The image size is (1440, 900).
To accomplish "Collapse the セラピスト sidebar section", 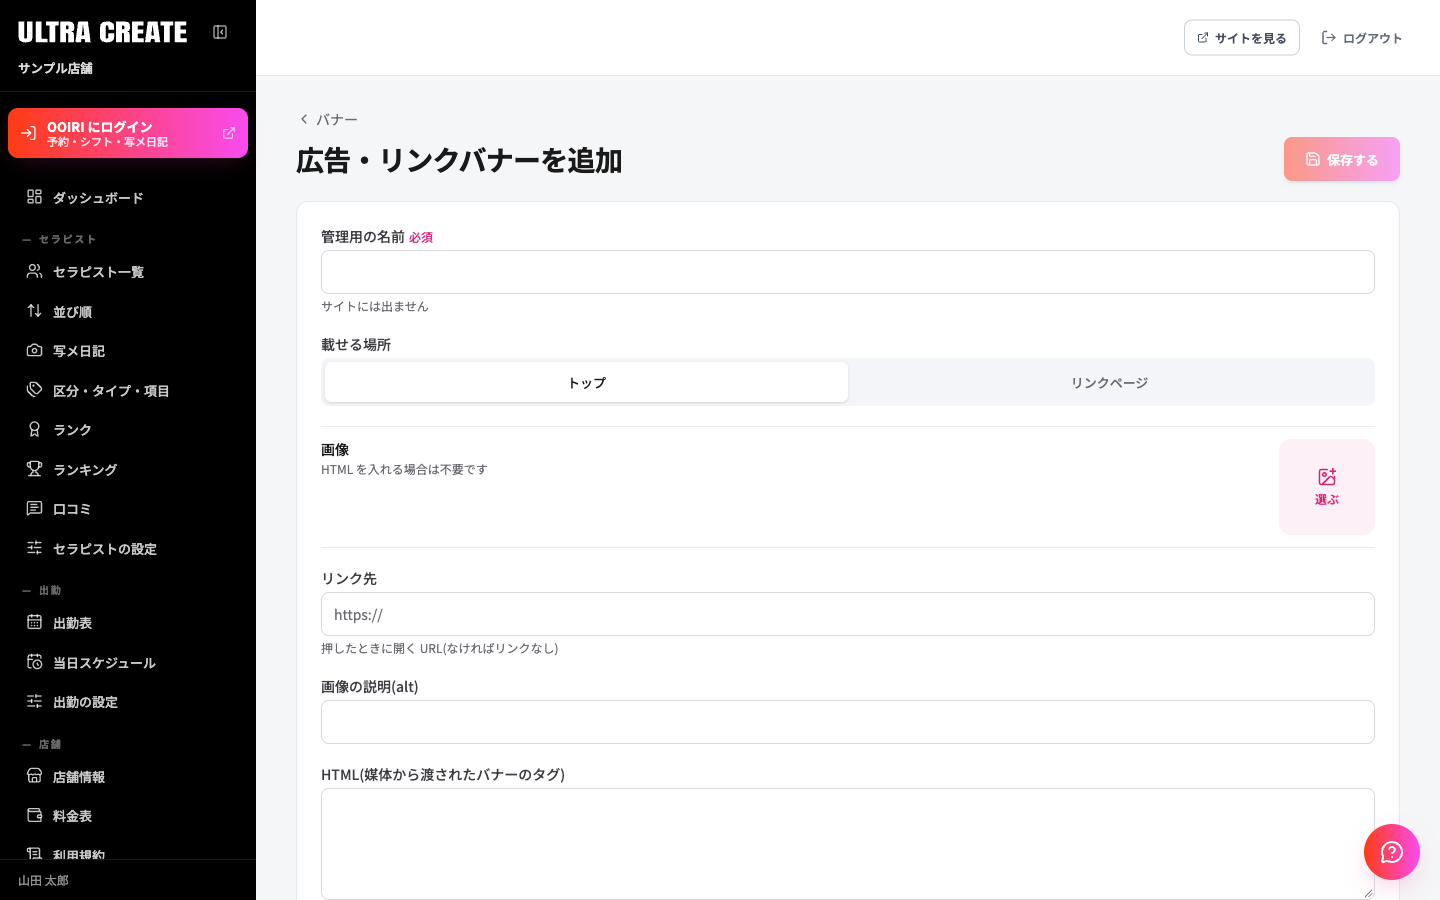I will coord(60,239).
